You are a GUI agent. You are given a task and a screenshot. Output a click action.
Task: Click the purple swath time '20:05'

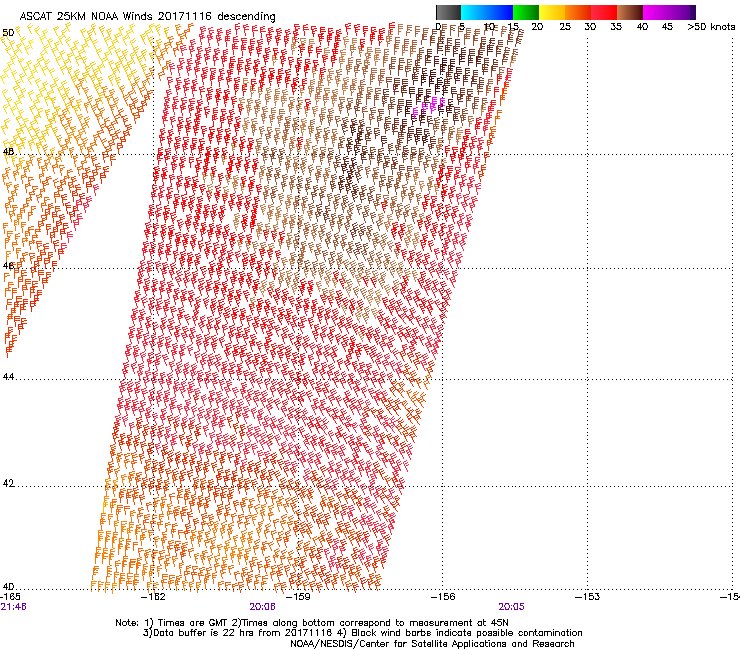[512, 607]
